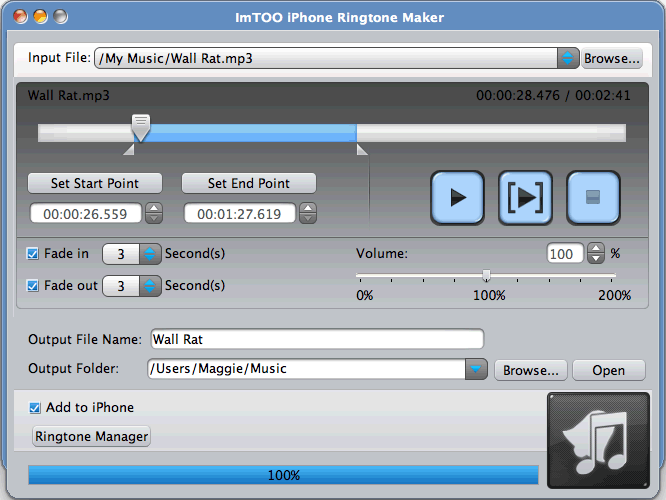This screenshot has height=500, width=666.
Task: Click the 100% conversion progress bar
Action: point(283,475)
